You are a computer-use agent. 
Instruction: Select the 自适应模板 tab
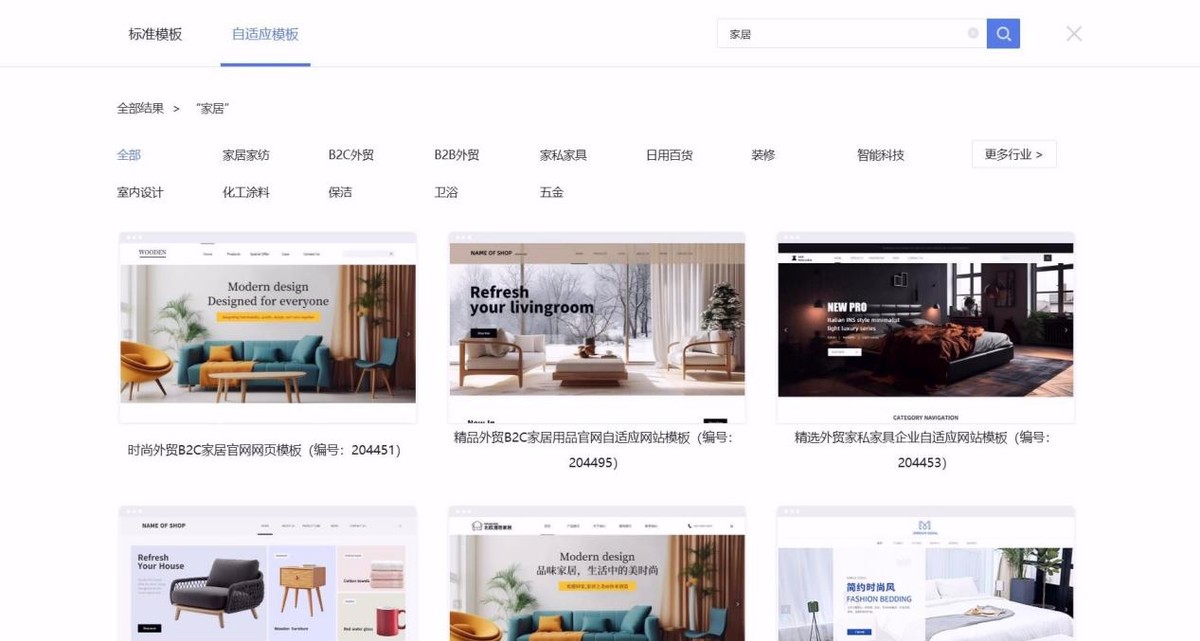click(x=264, y=32)
